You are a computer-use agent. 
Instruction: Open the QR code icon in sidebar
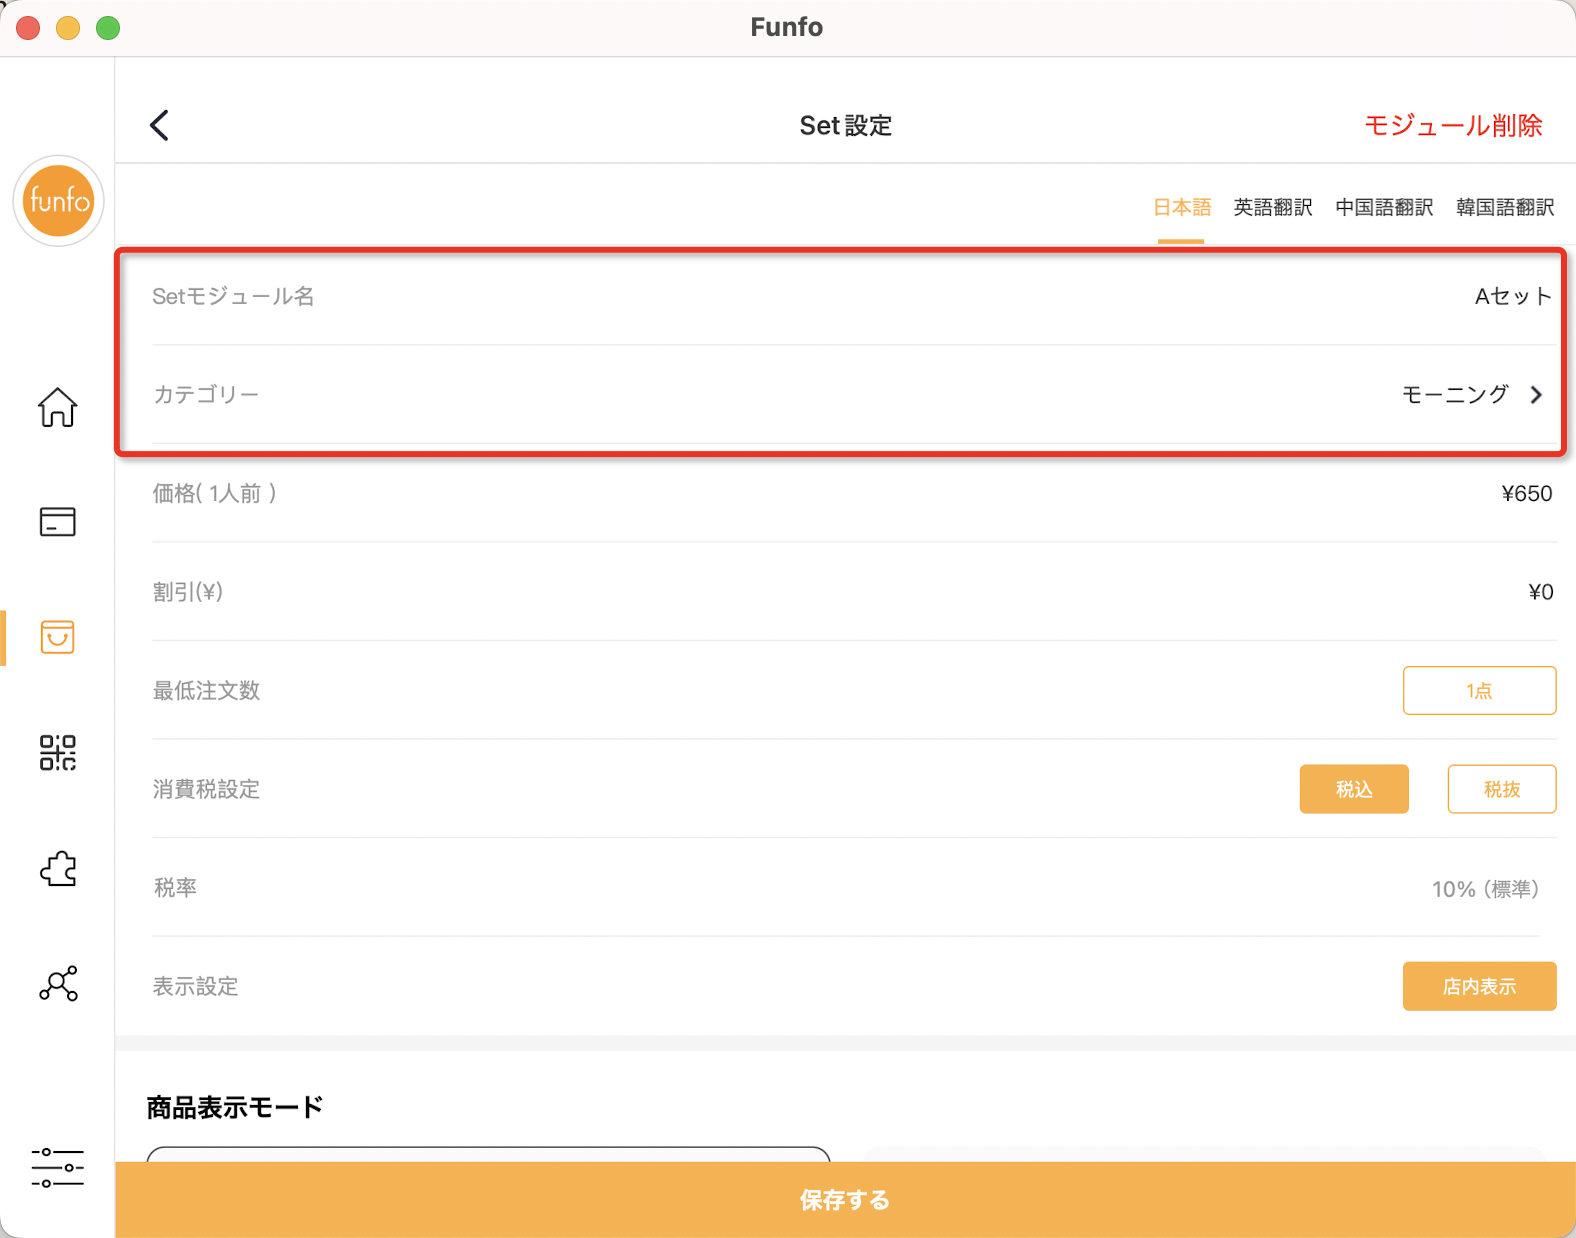(x=57, y=752)
